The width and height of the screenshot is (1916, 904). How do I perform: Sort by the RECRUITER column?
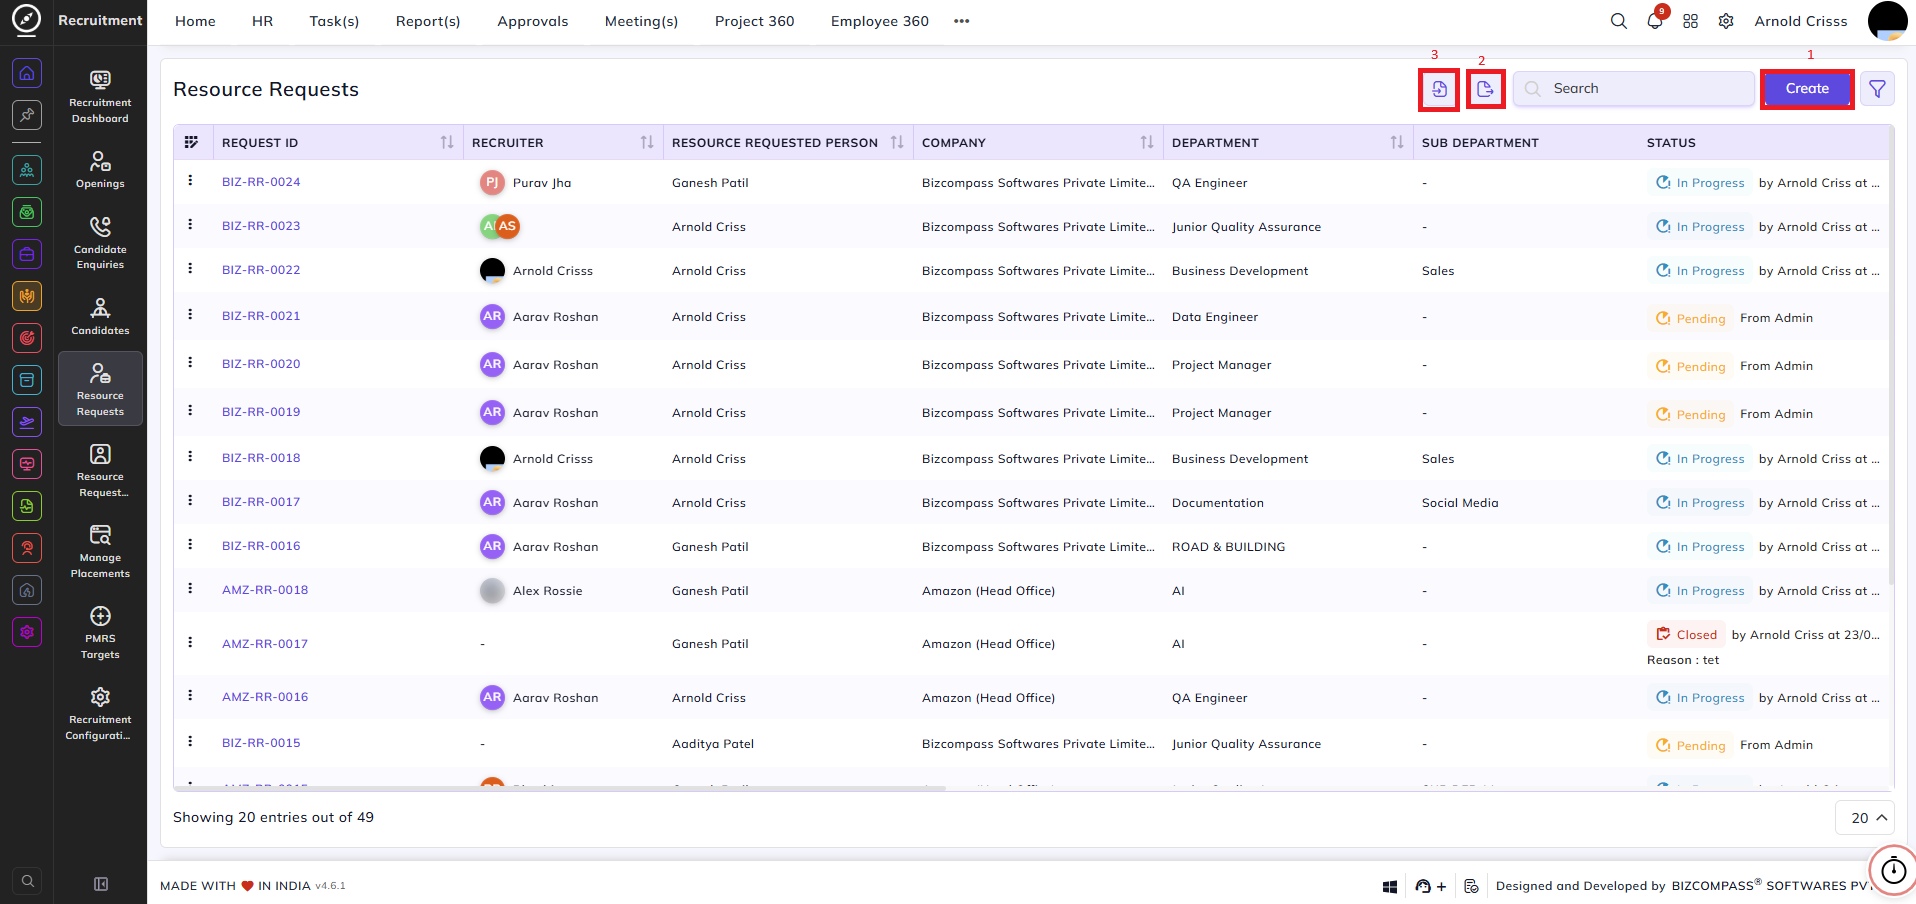click(x=647, y=142)
